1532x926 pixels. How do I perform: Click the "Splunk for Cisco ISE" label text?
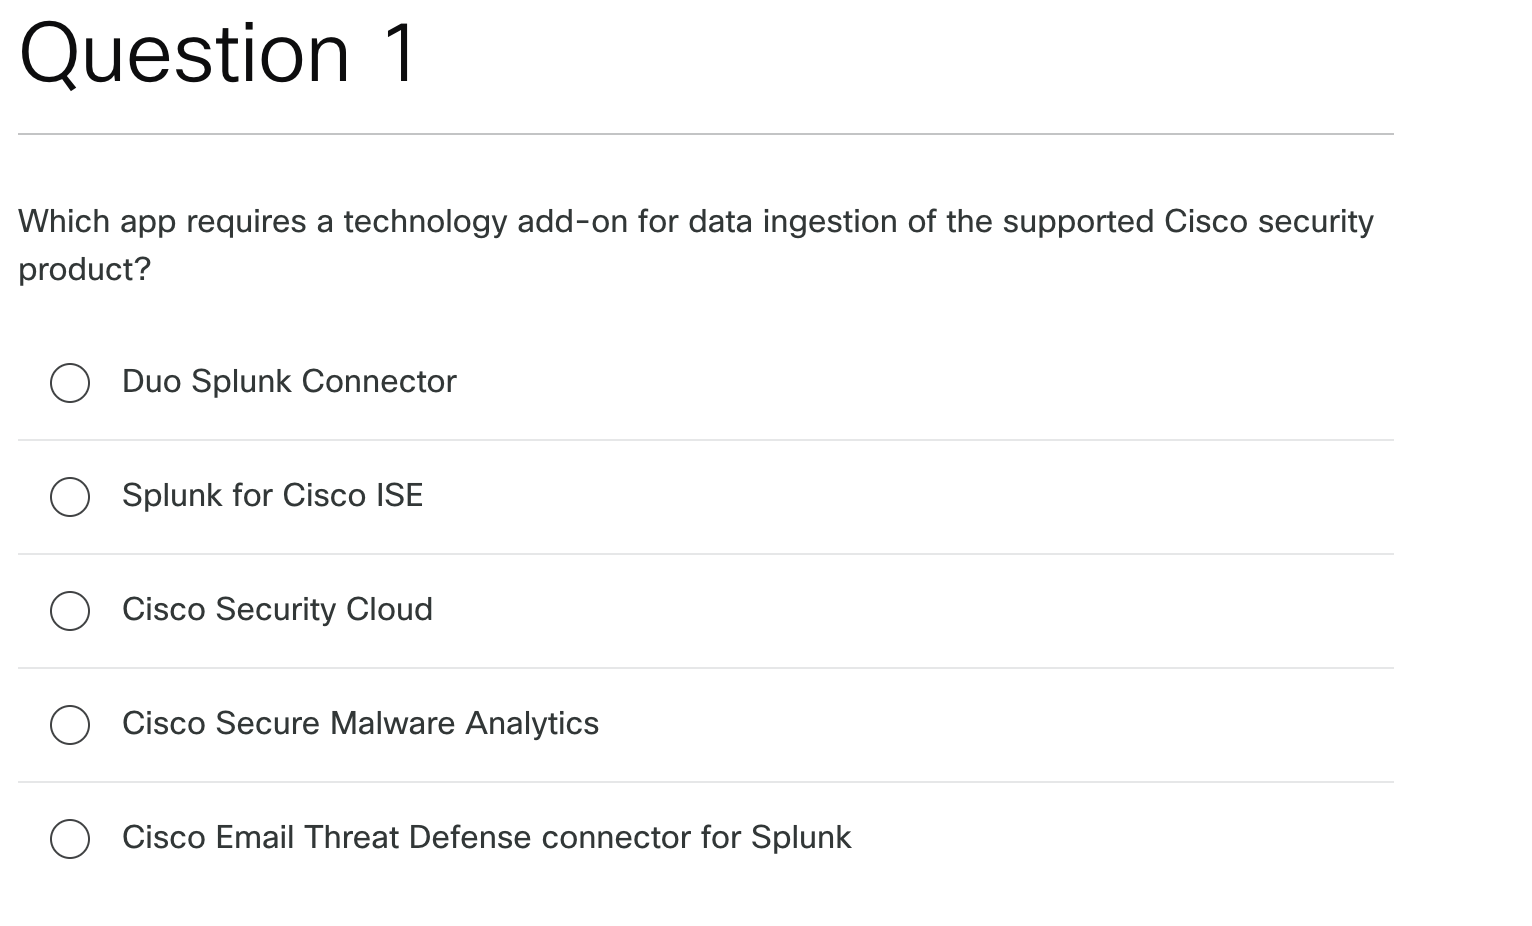pos(272,495)
